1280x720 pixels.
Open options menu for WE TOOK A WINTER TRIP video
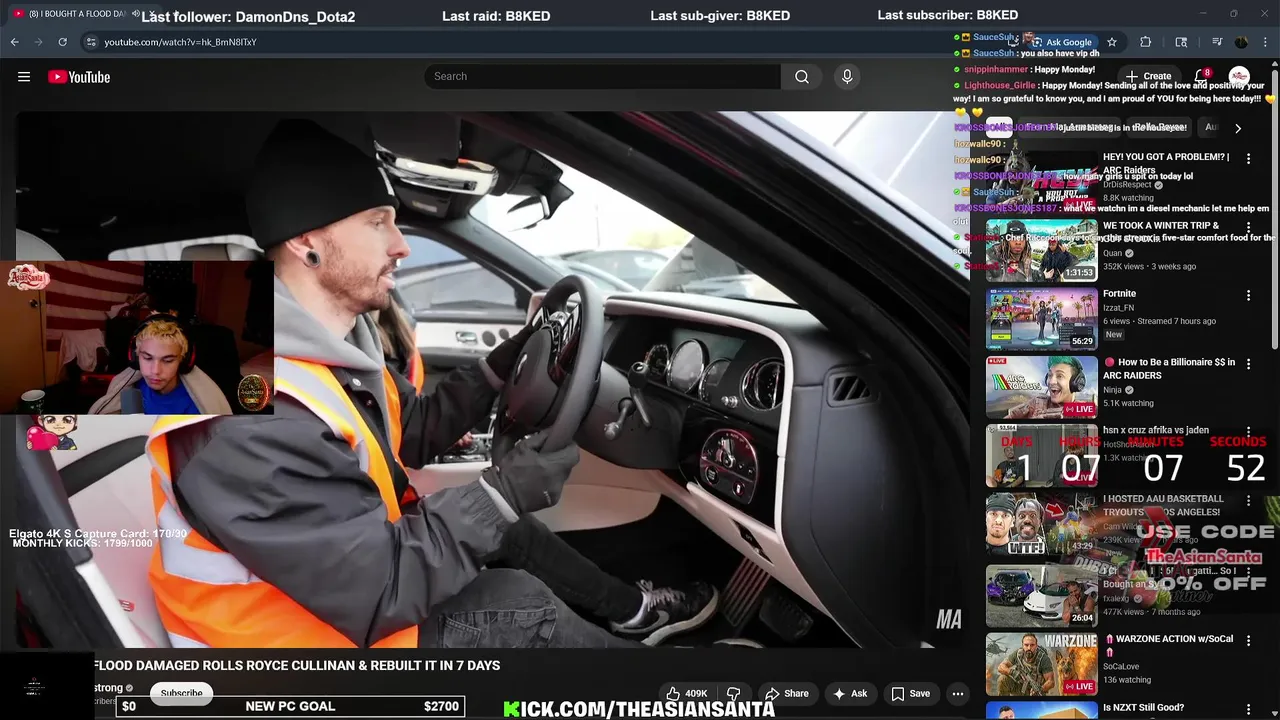pyautogui.click(x=1248, y=227)
